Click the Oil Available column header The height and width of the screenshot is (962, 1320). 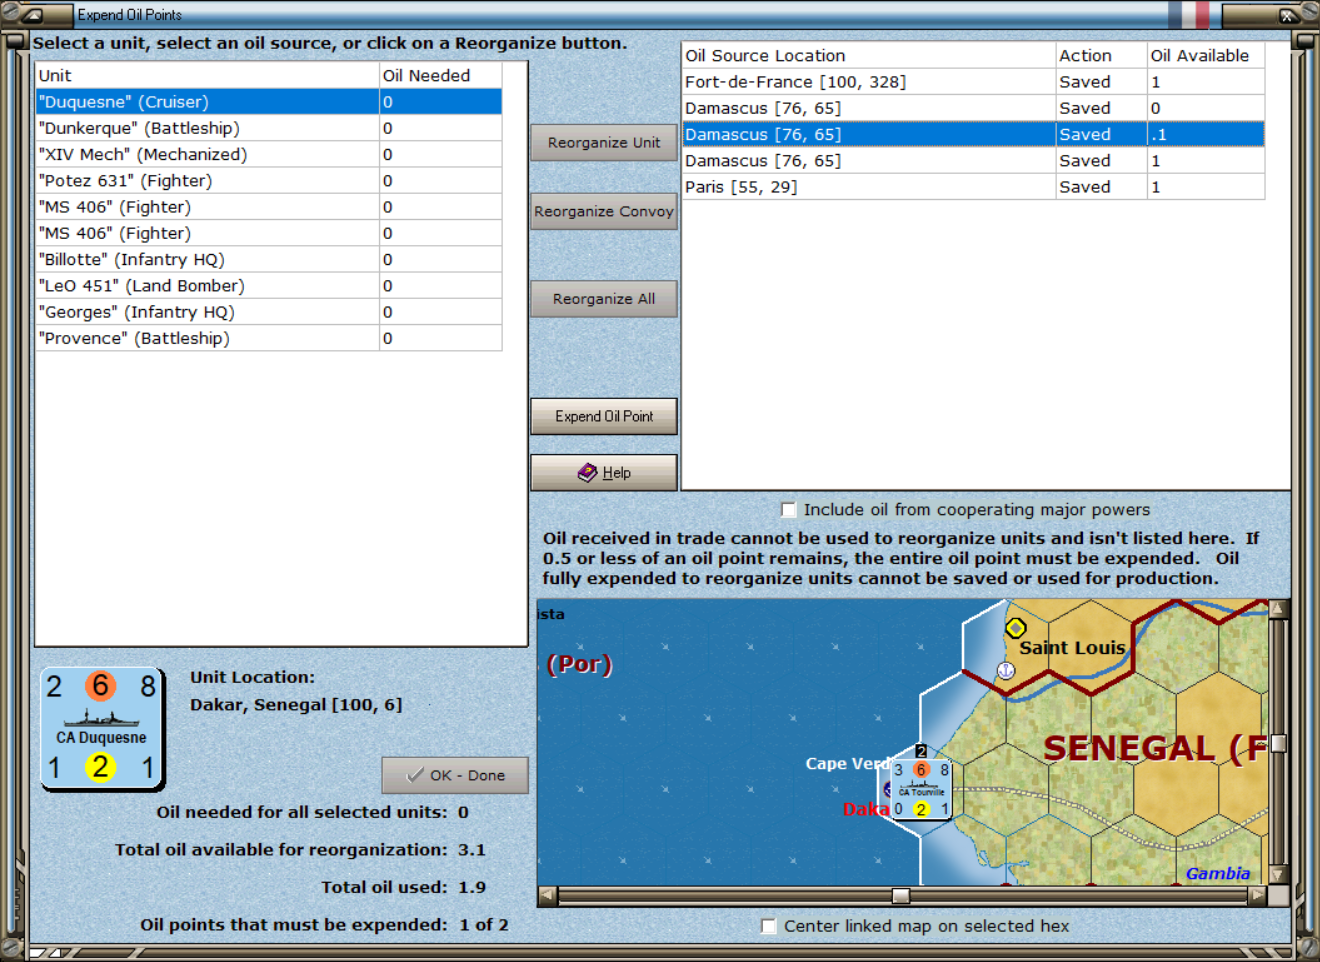pyautogui.click(x=1205, y=56)
